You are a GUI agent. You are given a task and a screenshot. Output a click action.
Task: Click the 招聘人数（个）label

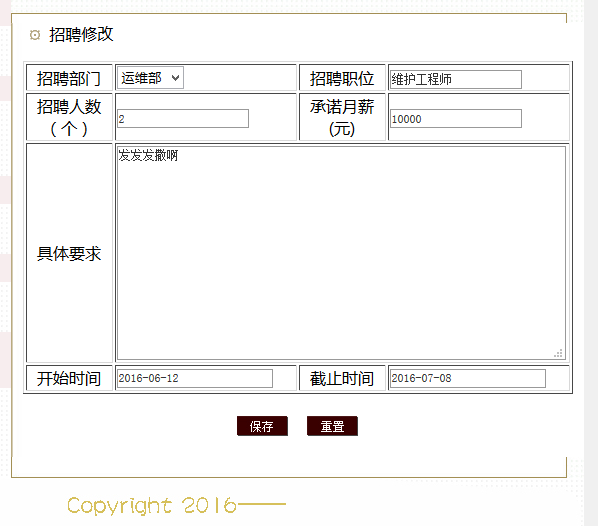point(69,117)
